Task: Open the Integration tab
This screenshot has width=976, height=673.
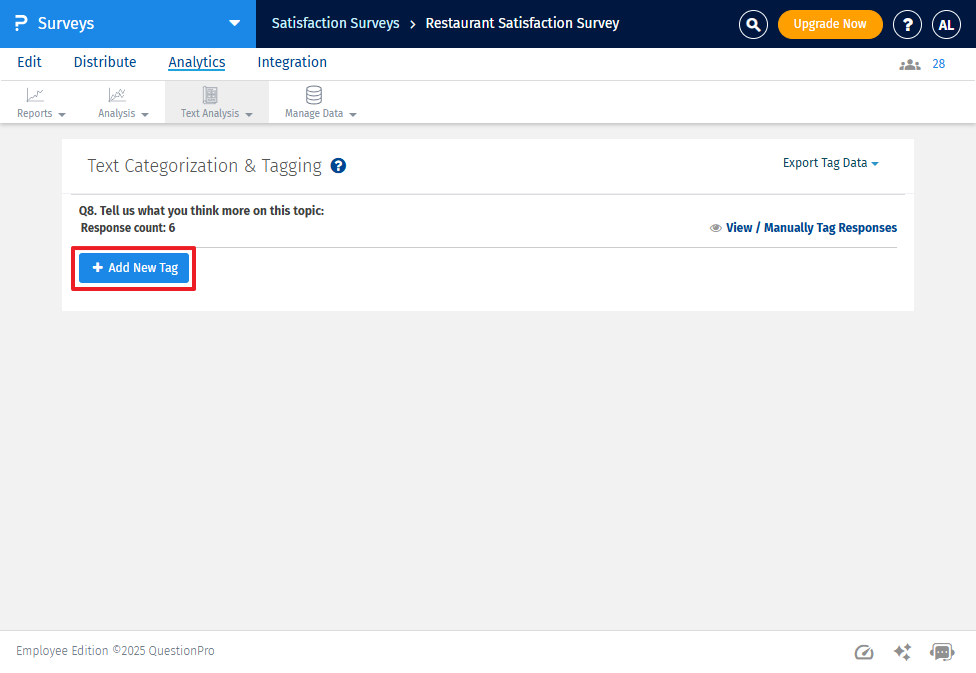Action: tap(292, 62)
